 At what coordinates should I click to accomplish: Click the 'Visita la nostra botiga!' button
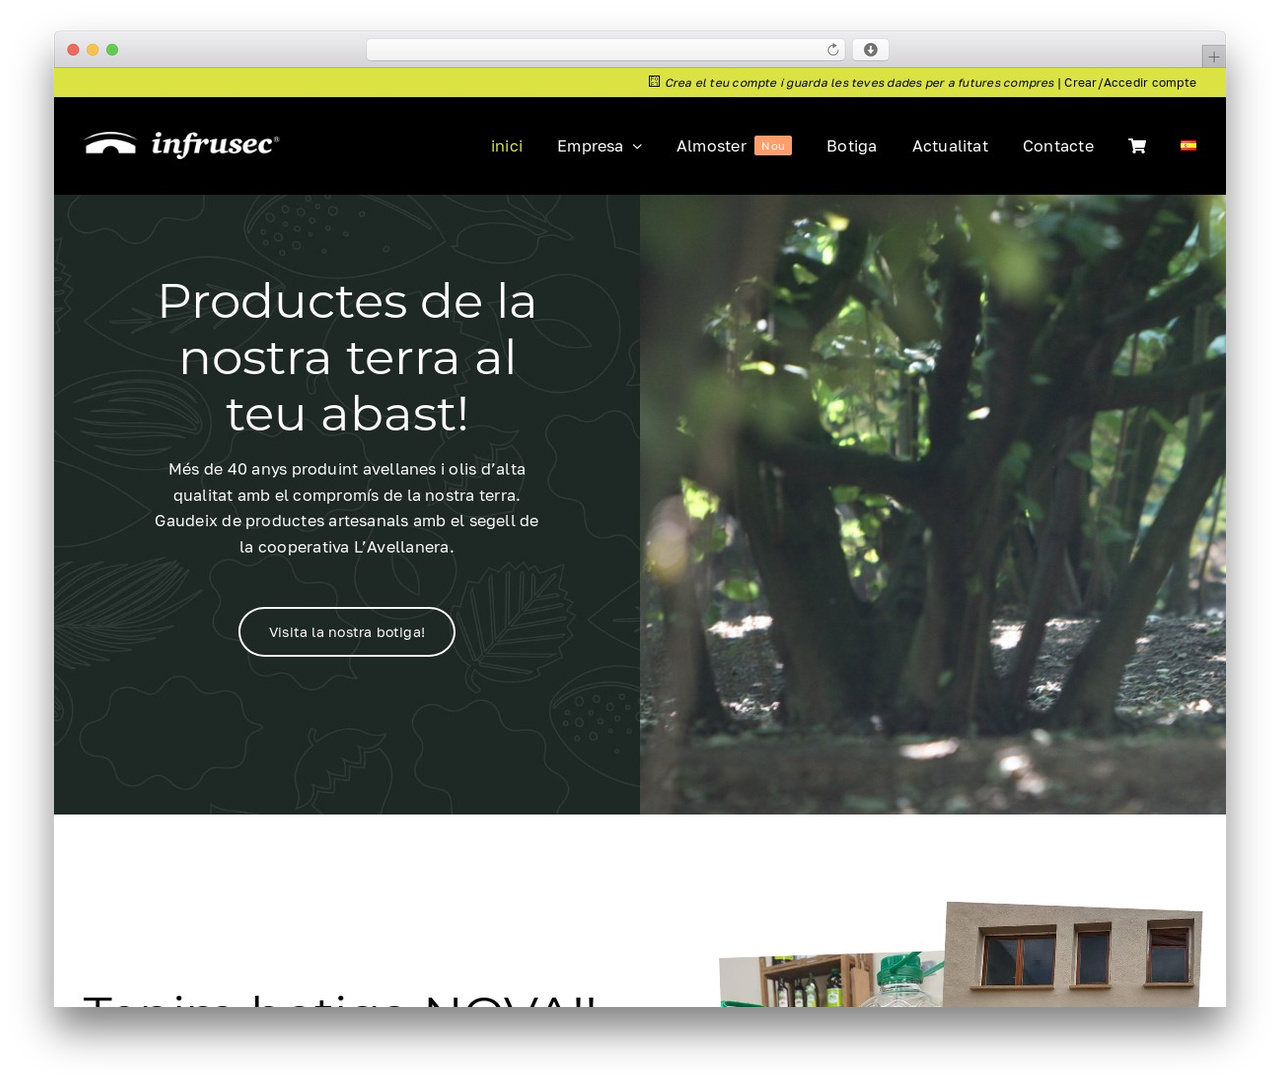(x=347, y=632)
